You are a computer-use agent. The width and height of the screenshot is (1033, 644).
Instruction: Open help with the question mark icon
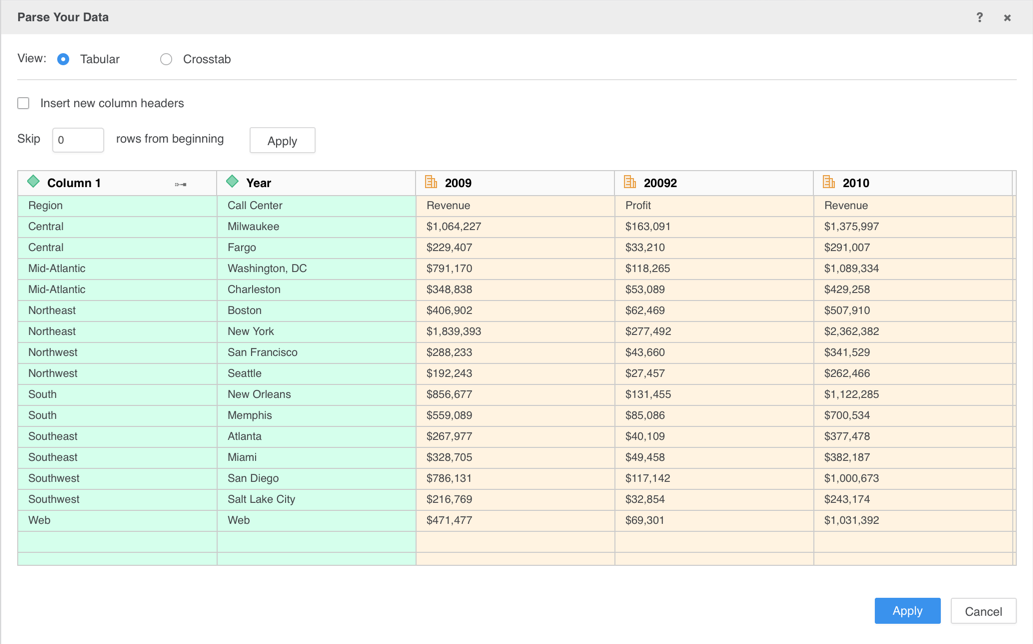(x=979, y=17)
